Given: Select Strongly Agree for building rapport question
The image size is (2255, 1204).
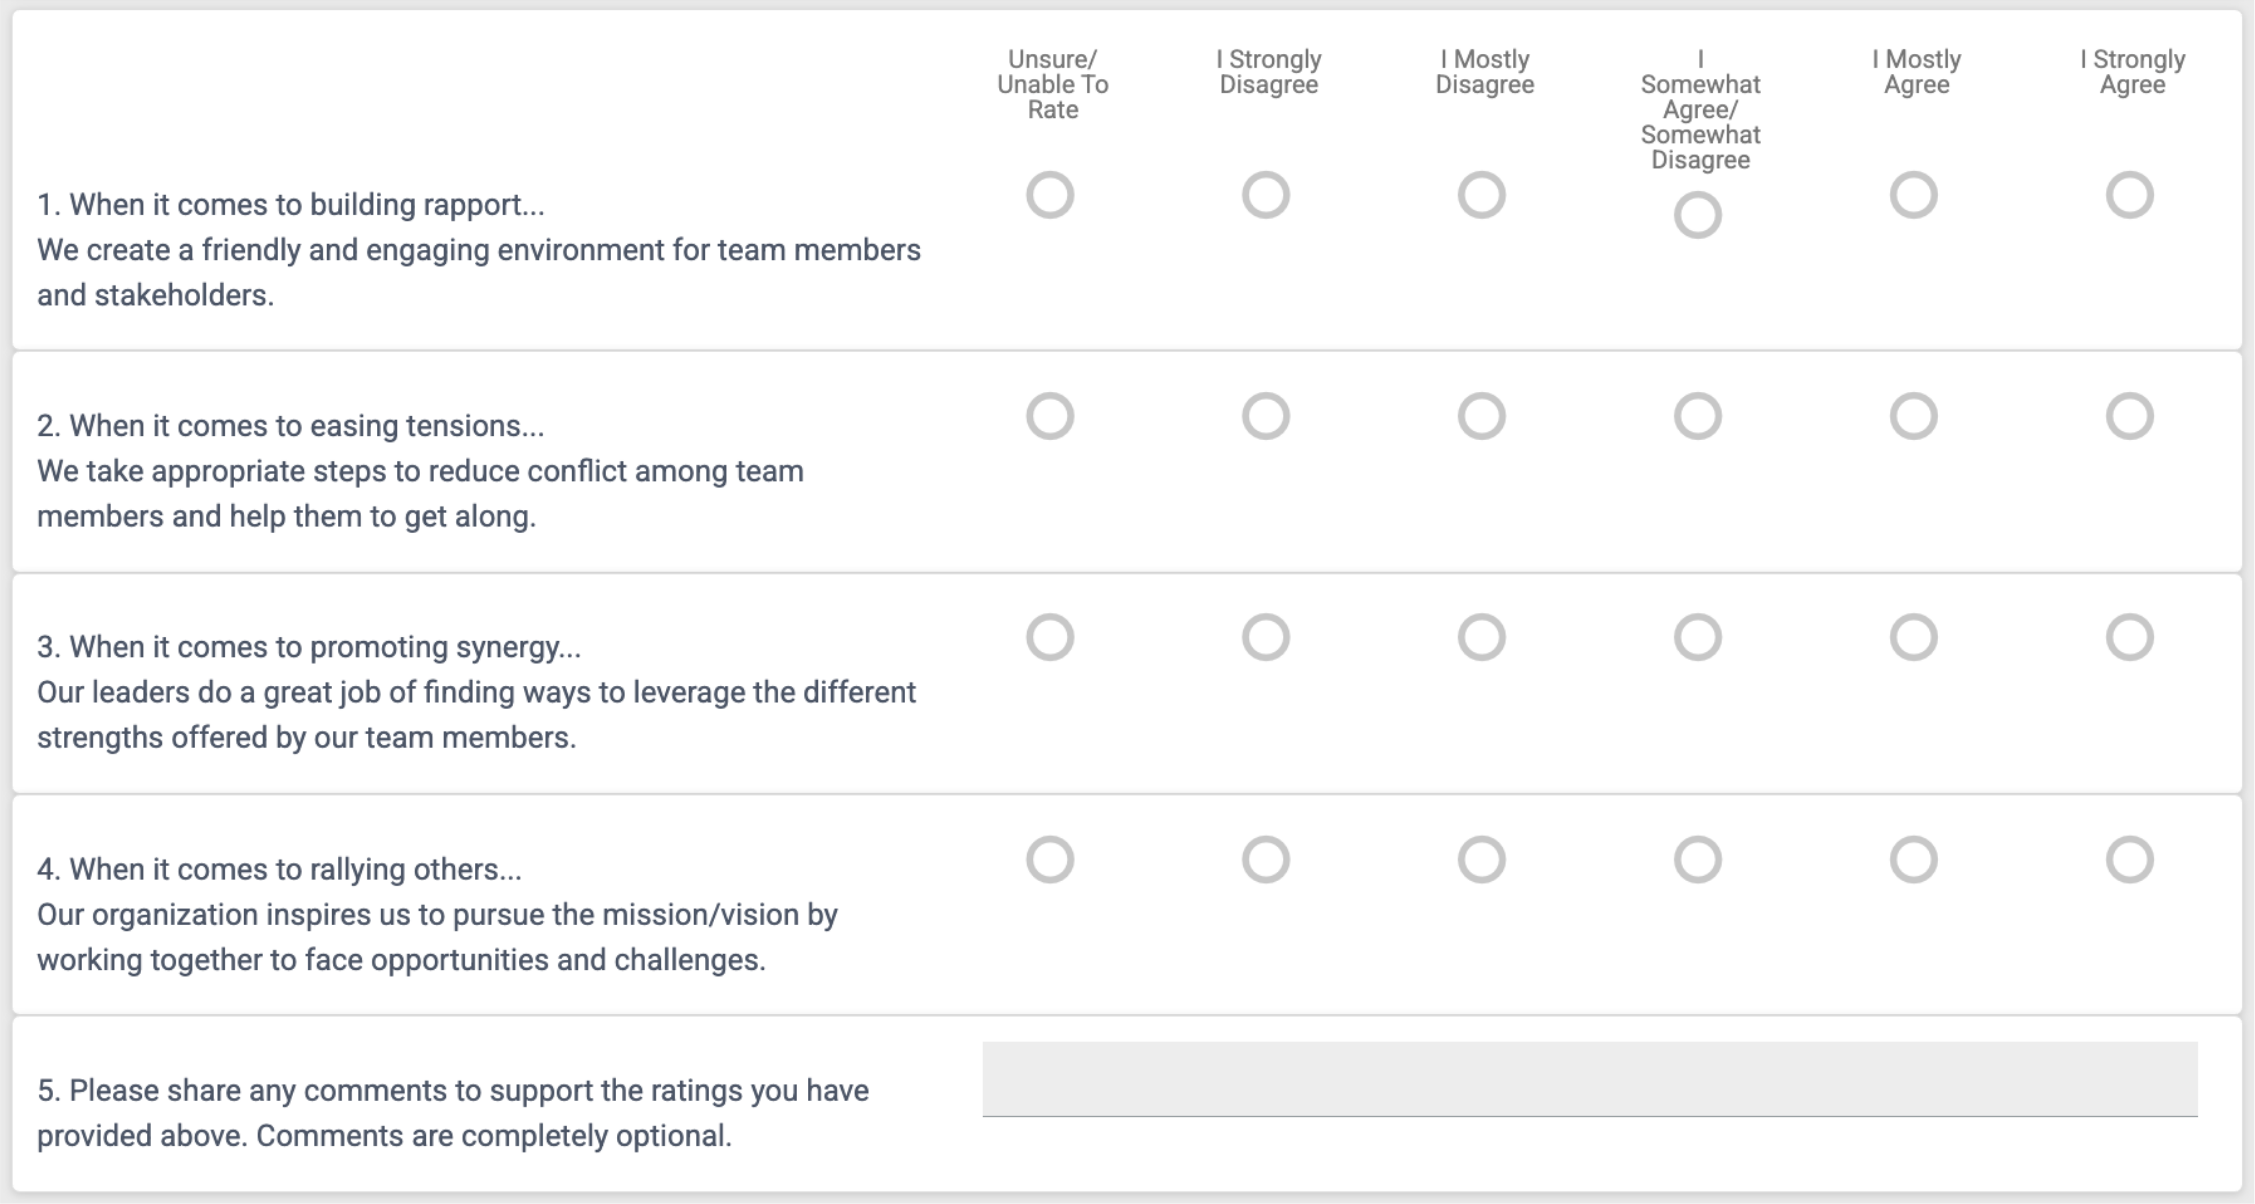Looking at the screenshot, I should coord(2129,195).
